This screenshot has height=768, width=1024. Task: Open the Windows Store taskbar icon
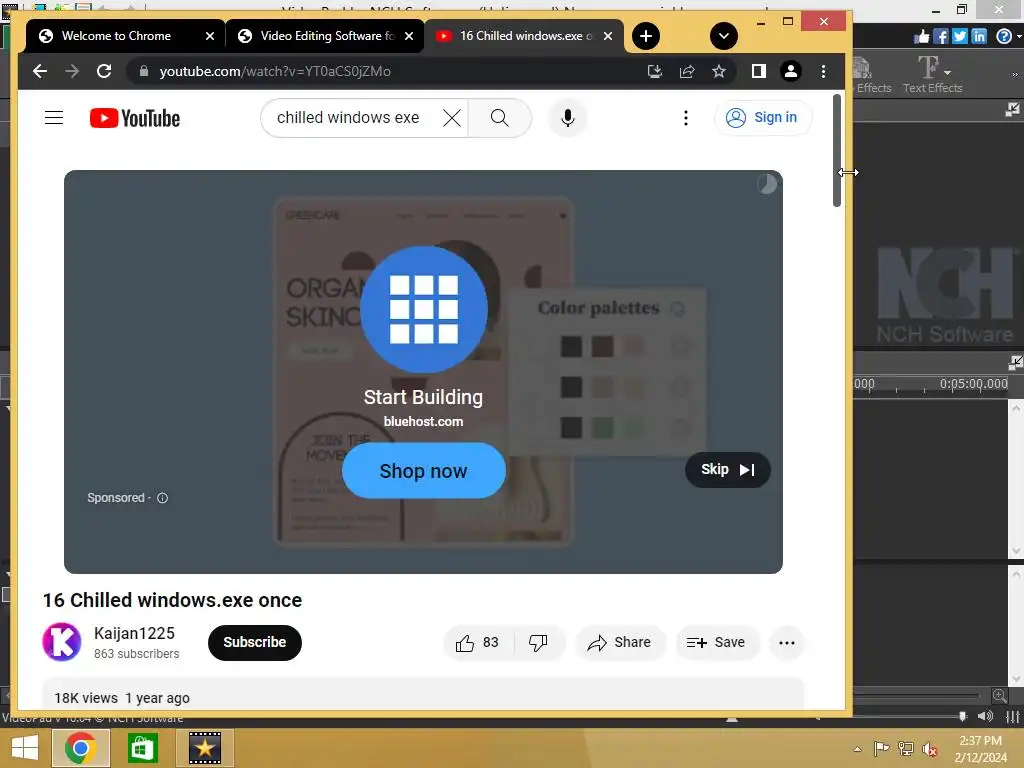pos(142,748)
